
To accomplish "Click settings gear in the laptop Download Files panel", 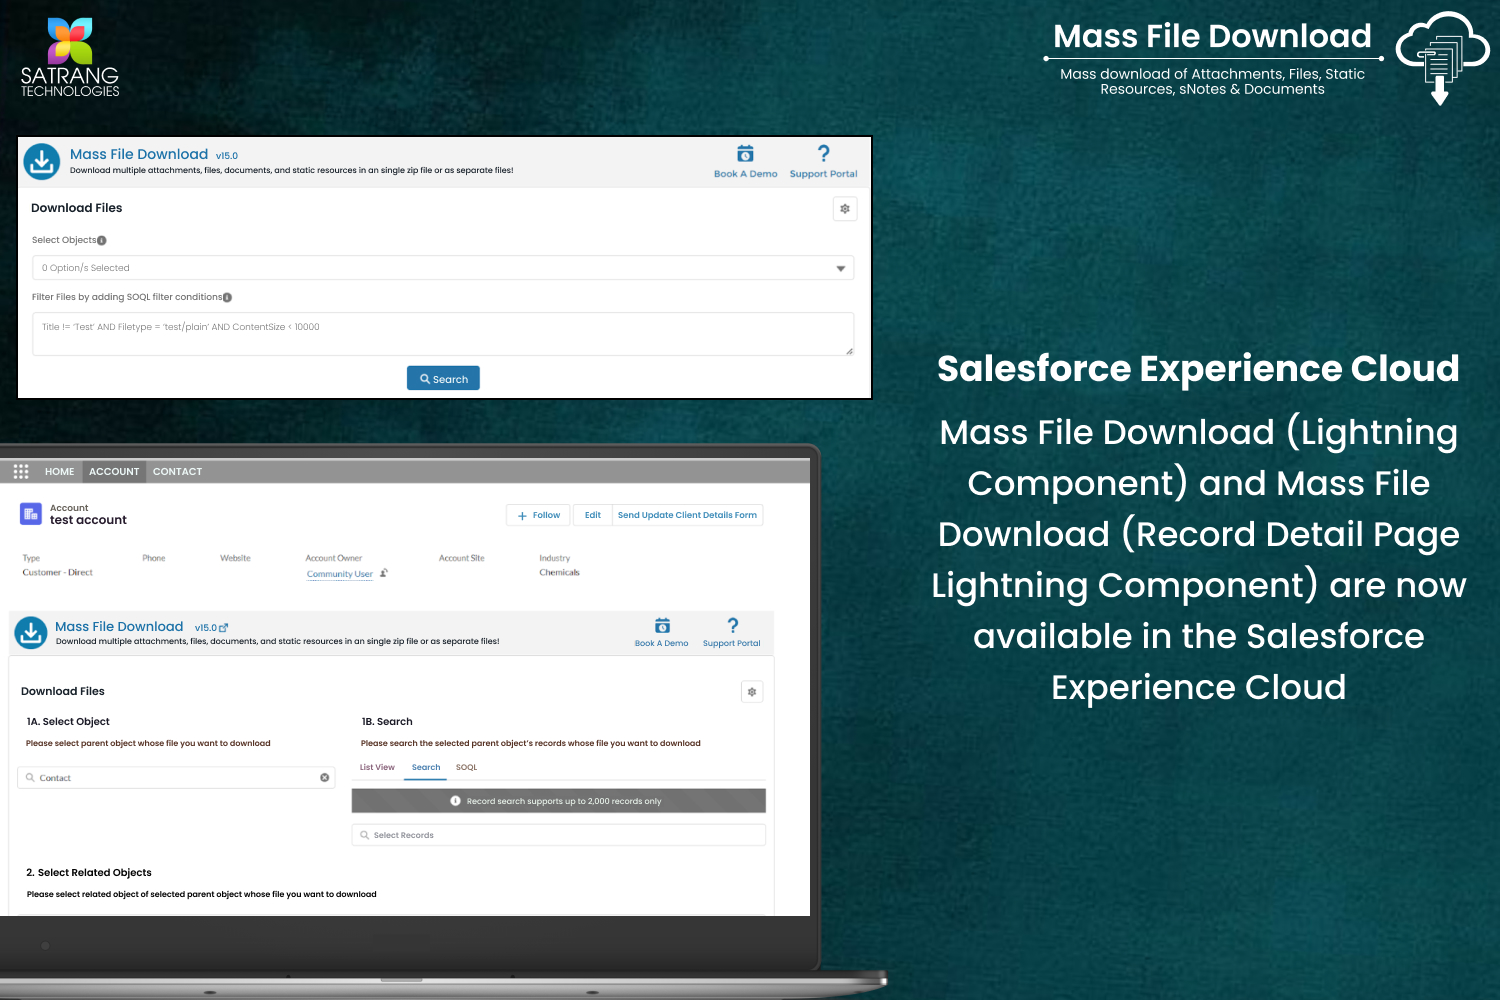I will pyautogui.click(x=752, y=692).
